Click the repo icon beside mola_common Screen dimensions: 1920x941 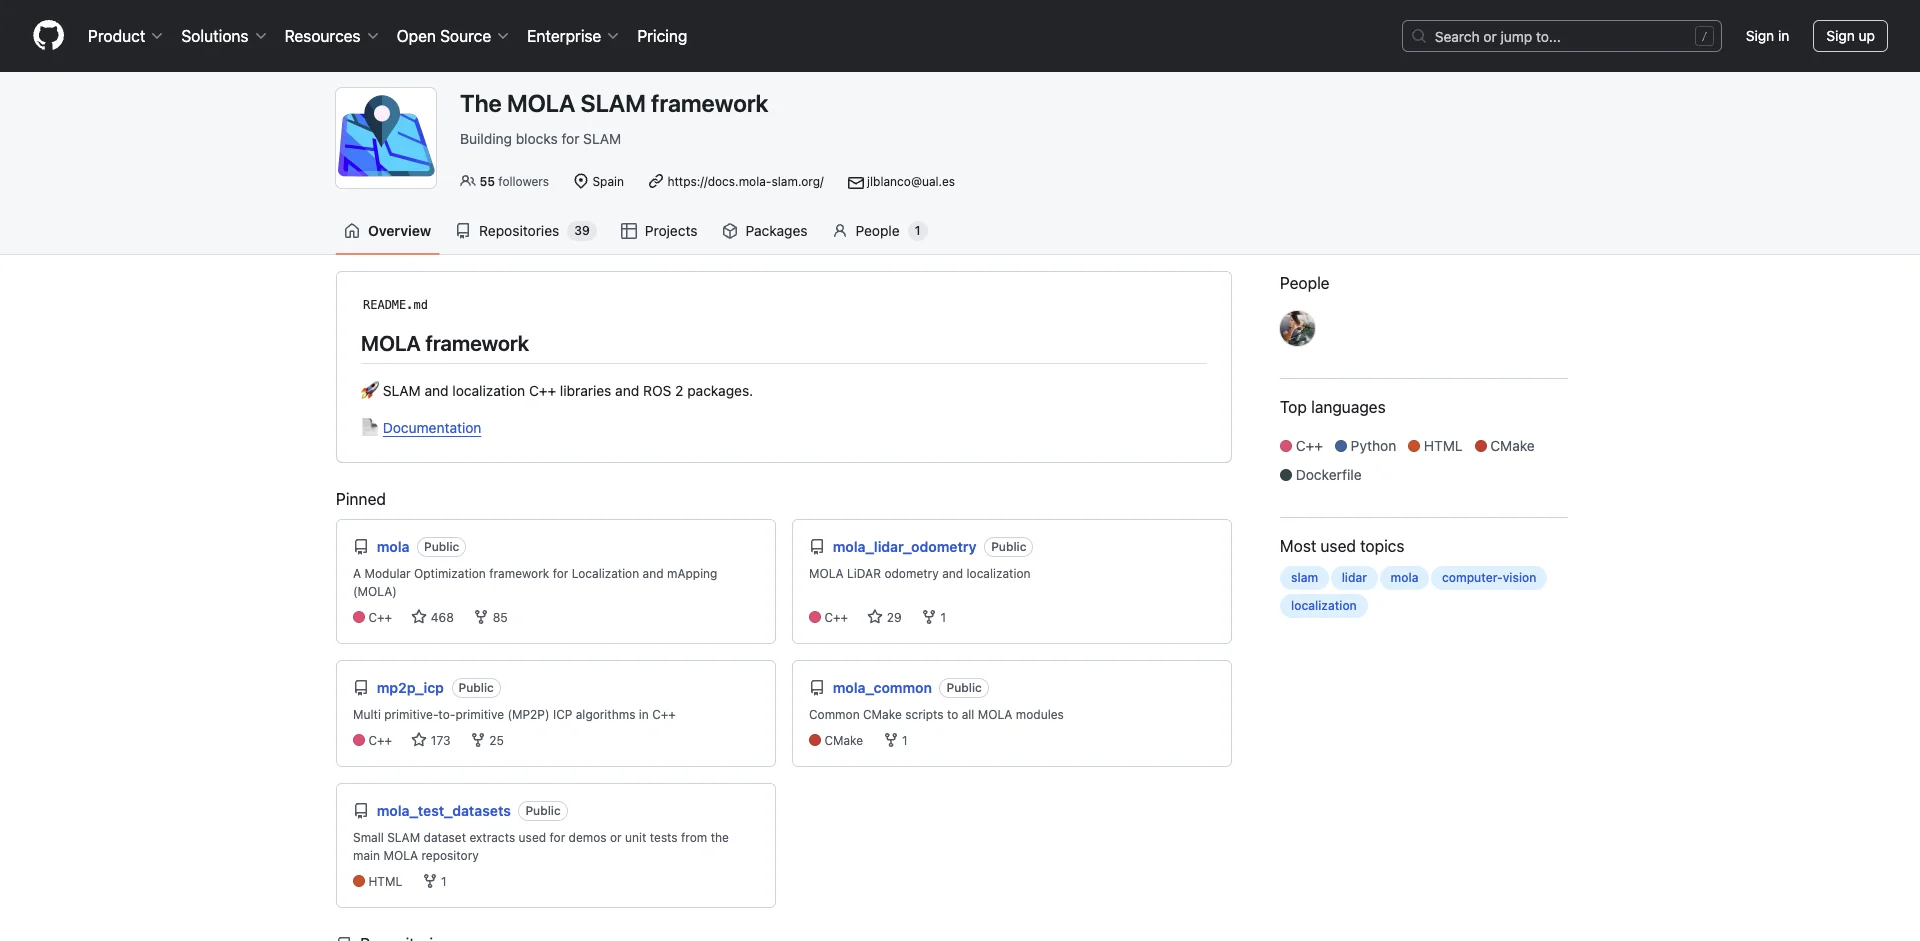[x=817, y=688]
